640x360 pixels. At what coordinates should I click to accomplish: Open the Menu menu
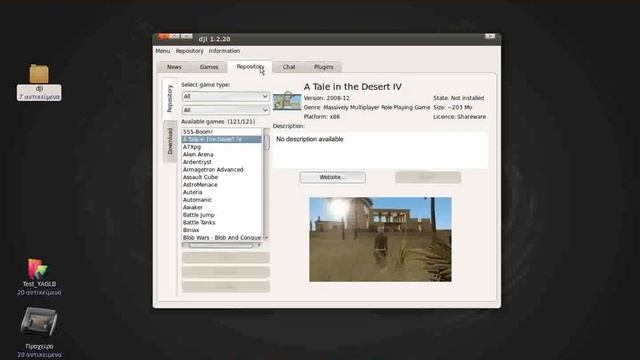tap(162, 51)
